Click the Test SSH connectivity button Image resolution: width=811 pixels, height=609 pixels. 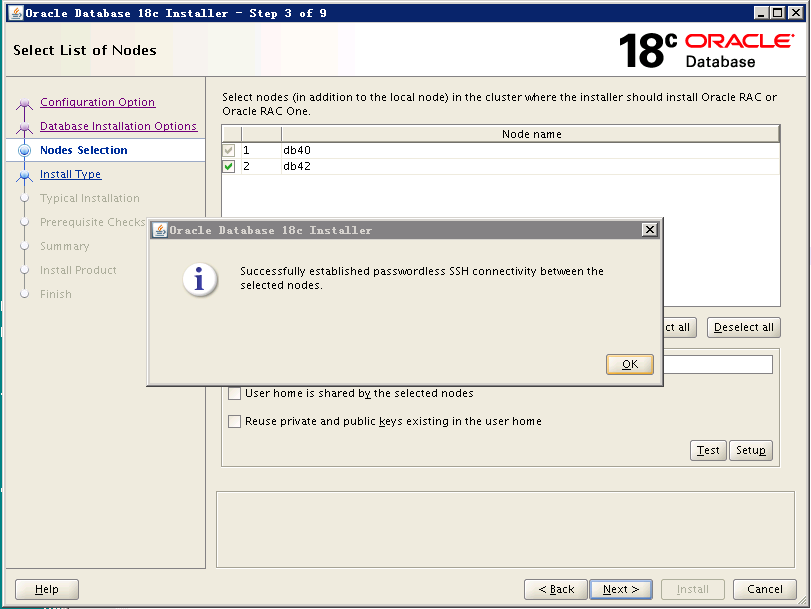(708, 450)
